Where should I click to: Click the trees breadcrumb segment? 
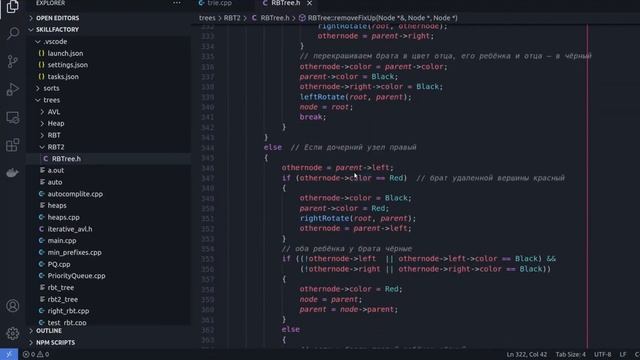[x=207, y=18]
